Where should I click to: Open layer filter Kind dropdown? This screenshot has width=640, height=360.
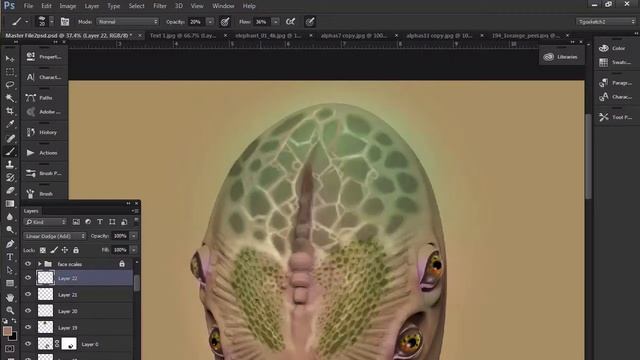click(x=45, y=222)
